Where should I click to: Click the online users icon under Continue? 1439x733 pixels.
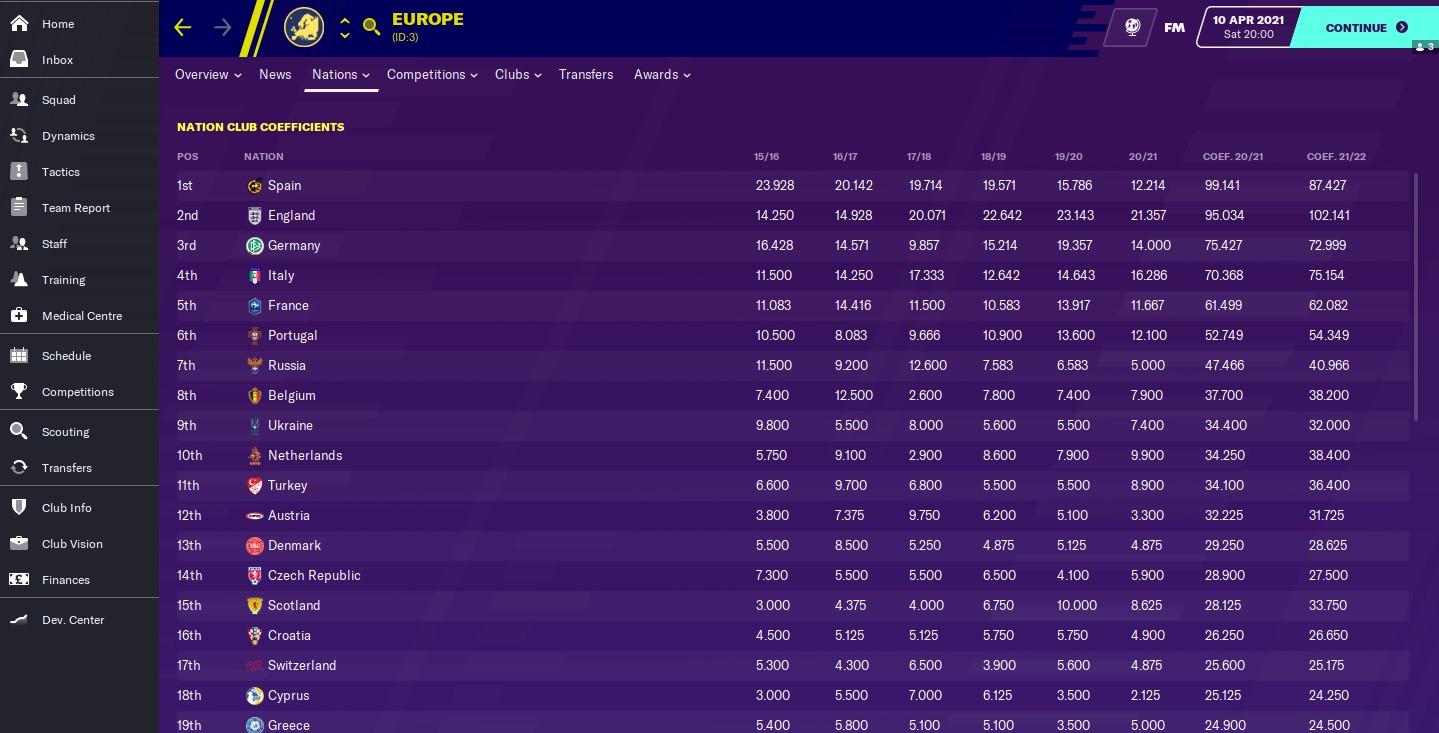point(1424,46)
